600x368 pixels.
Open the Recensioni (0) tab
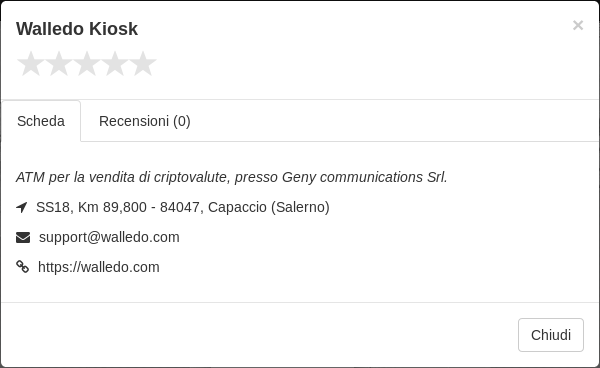tap(145, 121)
